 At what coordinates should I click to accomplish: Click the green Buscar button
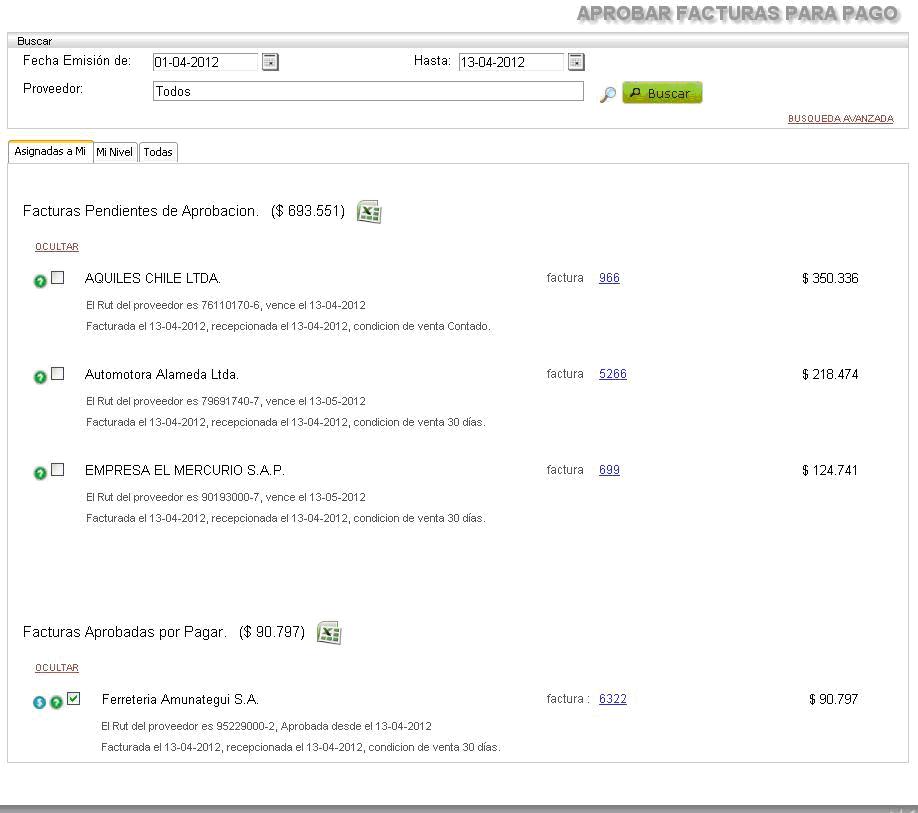662,93
